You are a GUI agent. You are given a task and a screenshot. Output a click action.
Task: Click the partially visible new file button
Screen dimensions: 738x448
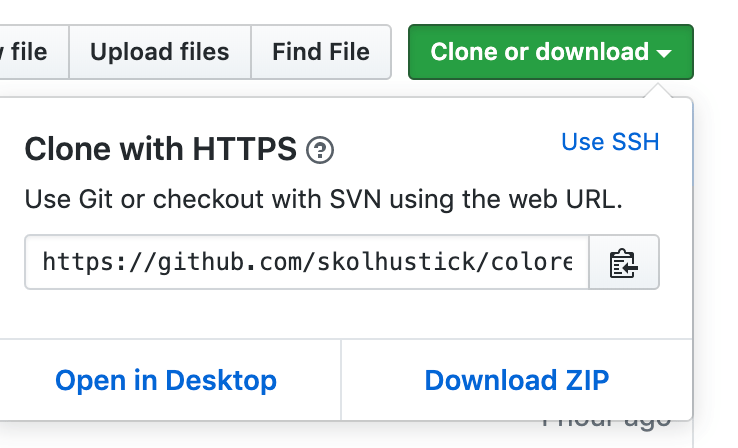pos(34,52)
